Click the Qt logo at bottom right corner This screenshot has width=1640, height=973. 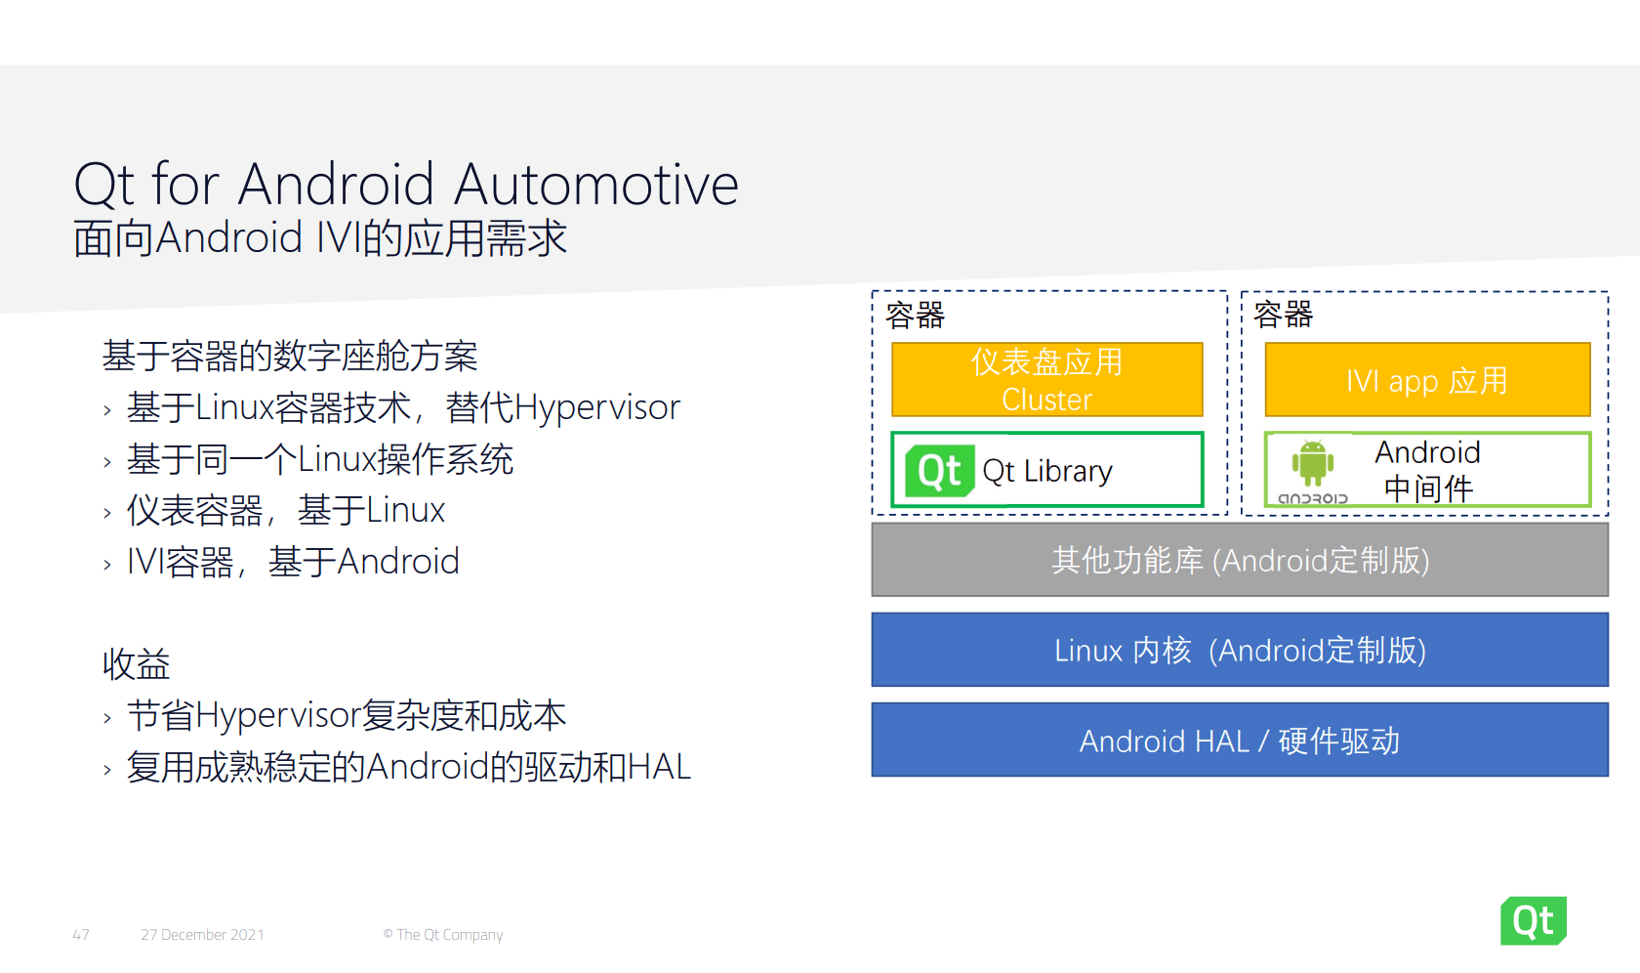[x=1533, y=920]
